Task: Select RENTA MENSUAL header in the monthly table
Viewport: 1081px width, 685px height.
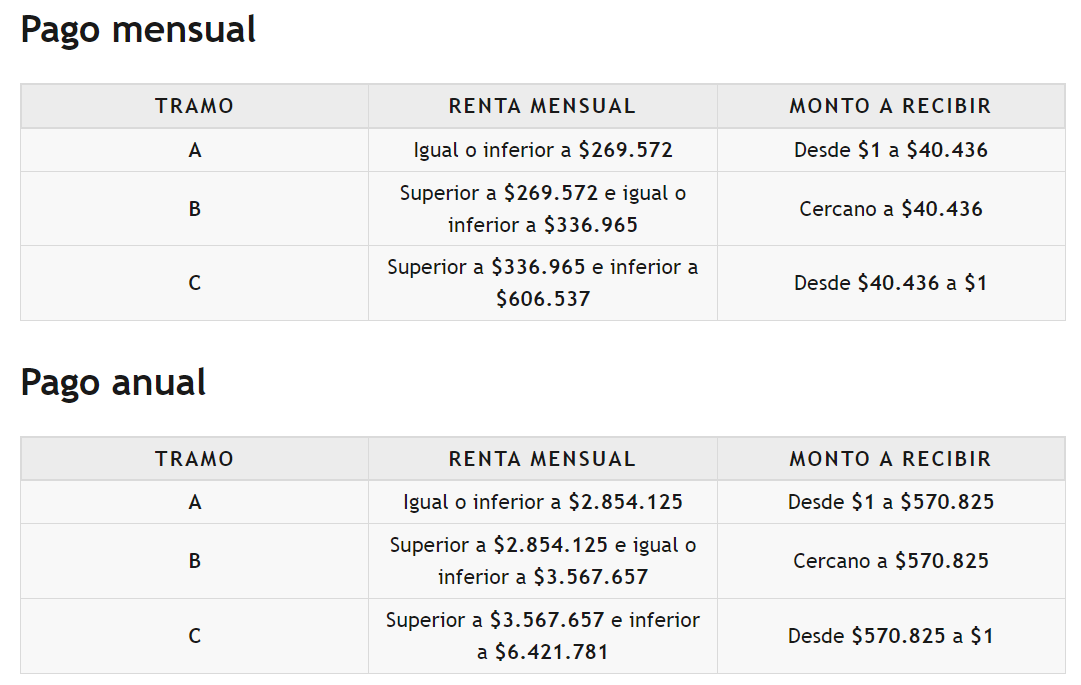Action: pos(542,106)
